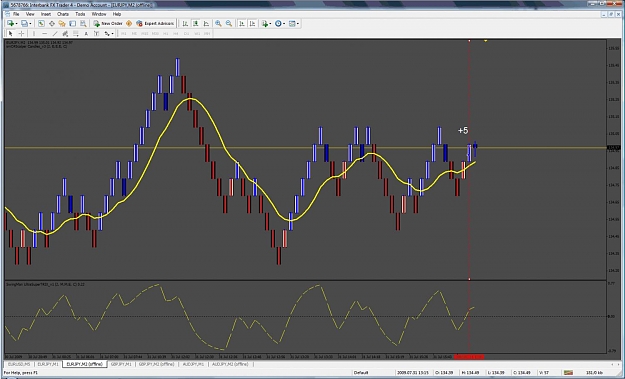The image size is (625, 379).
Task: Select the Cursor arrow tool
Action: tap(11, 33)
